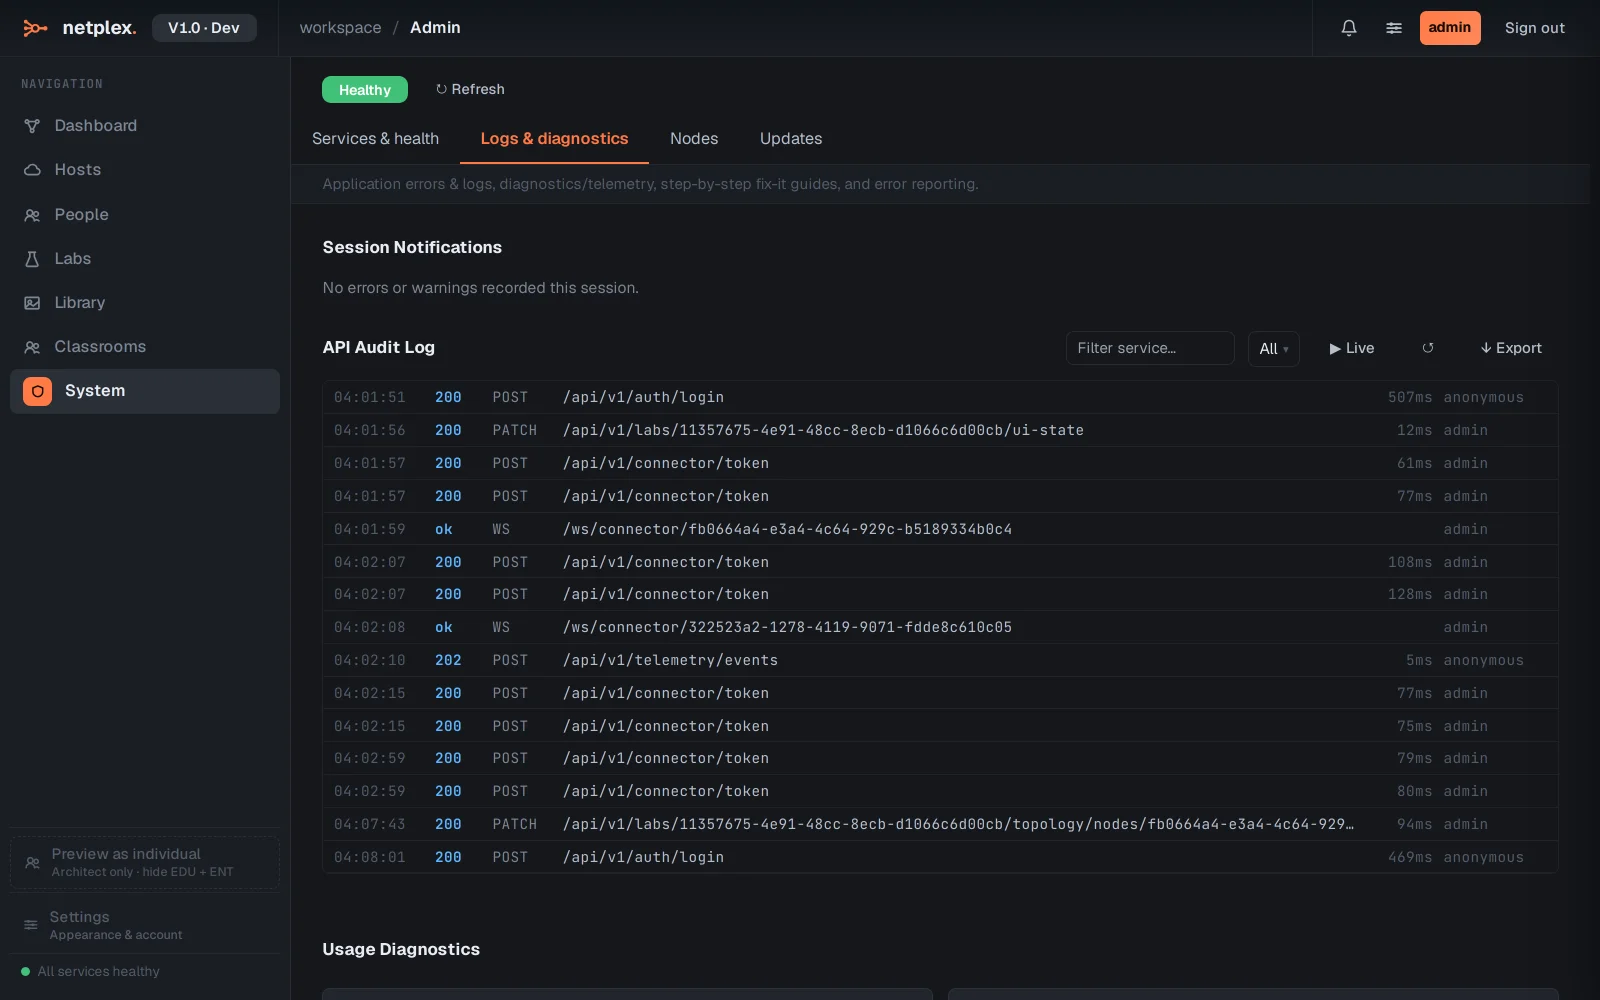Viewport: 1600px width, 1000px height.
Task: Open the All status filter dropdown
Action: click(x=1273, y=348)
